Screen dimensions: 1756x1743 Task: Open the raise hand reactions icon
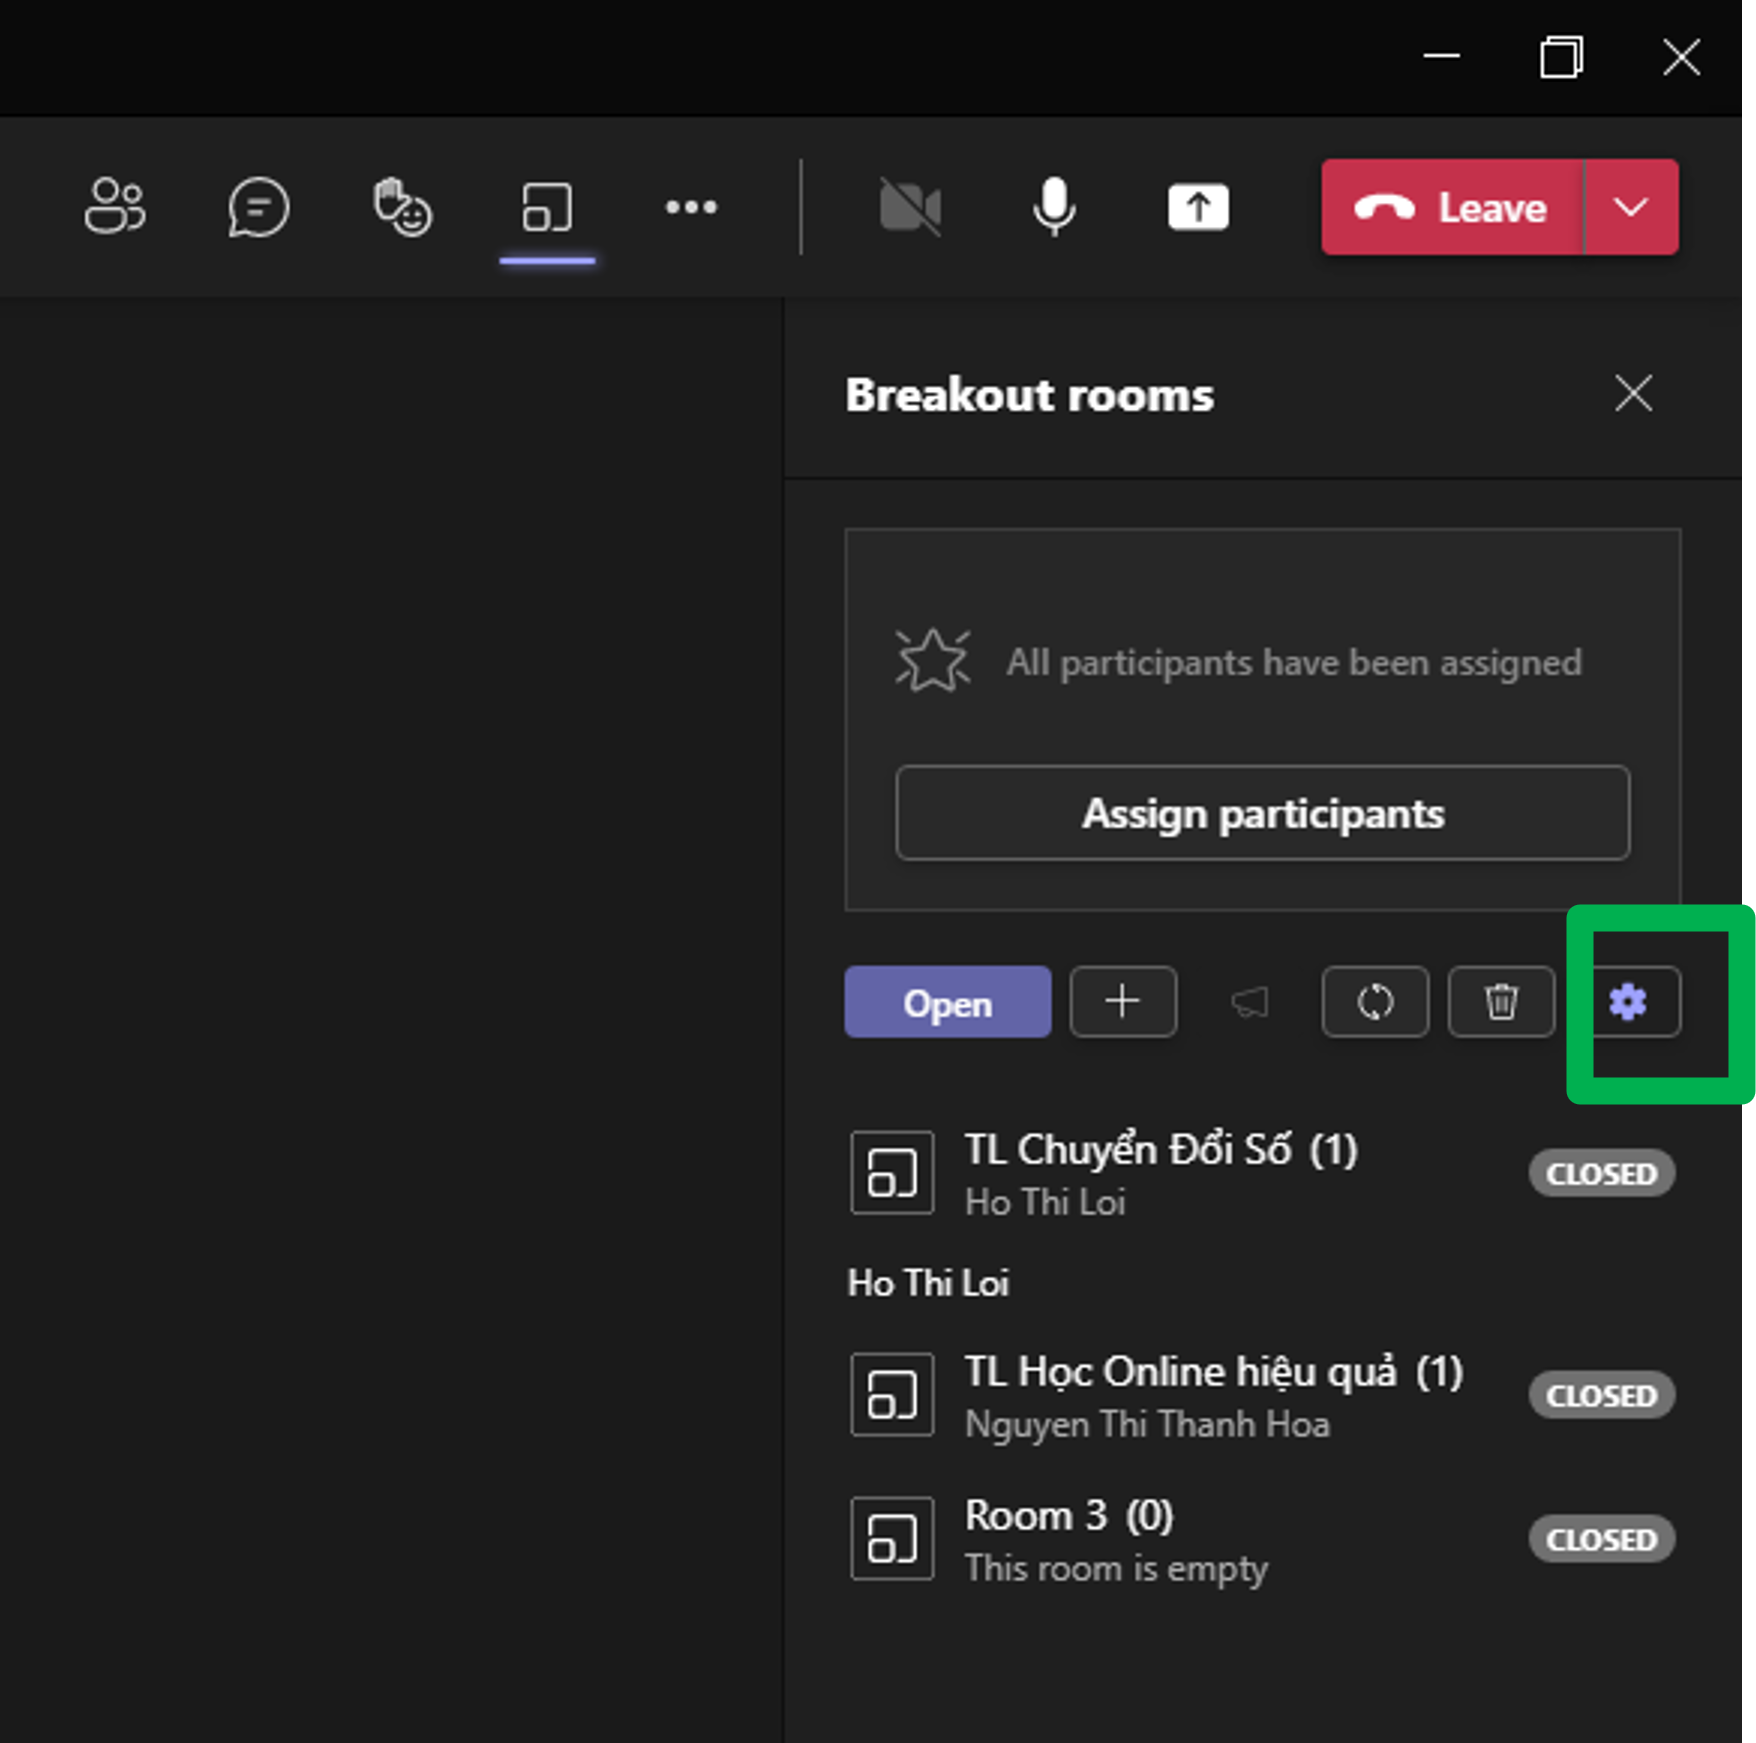coord(402,207)
